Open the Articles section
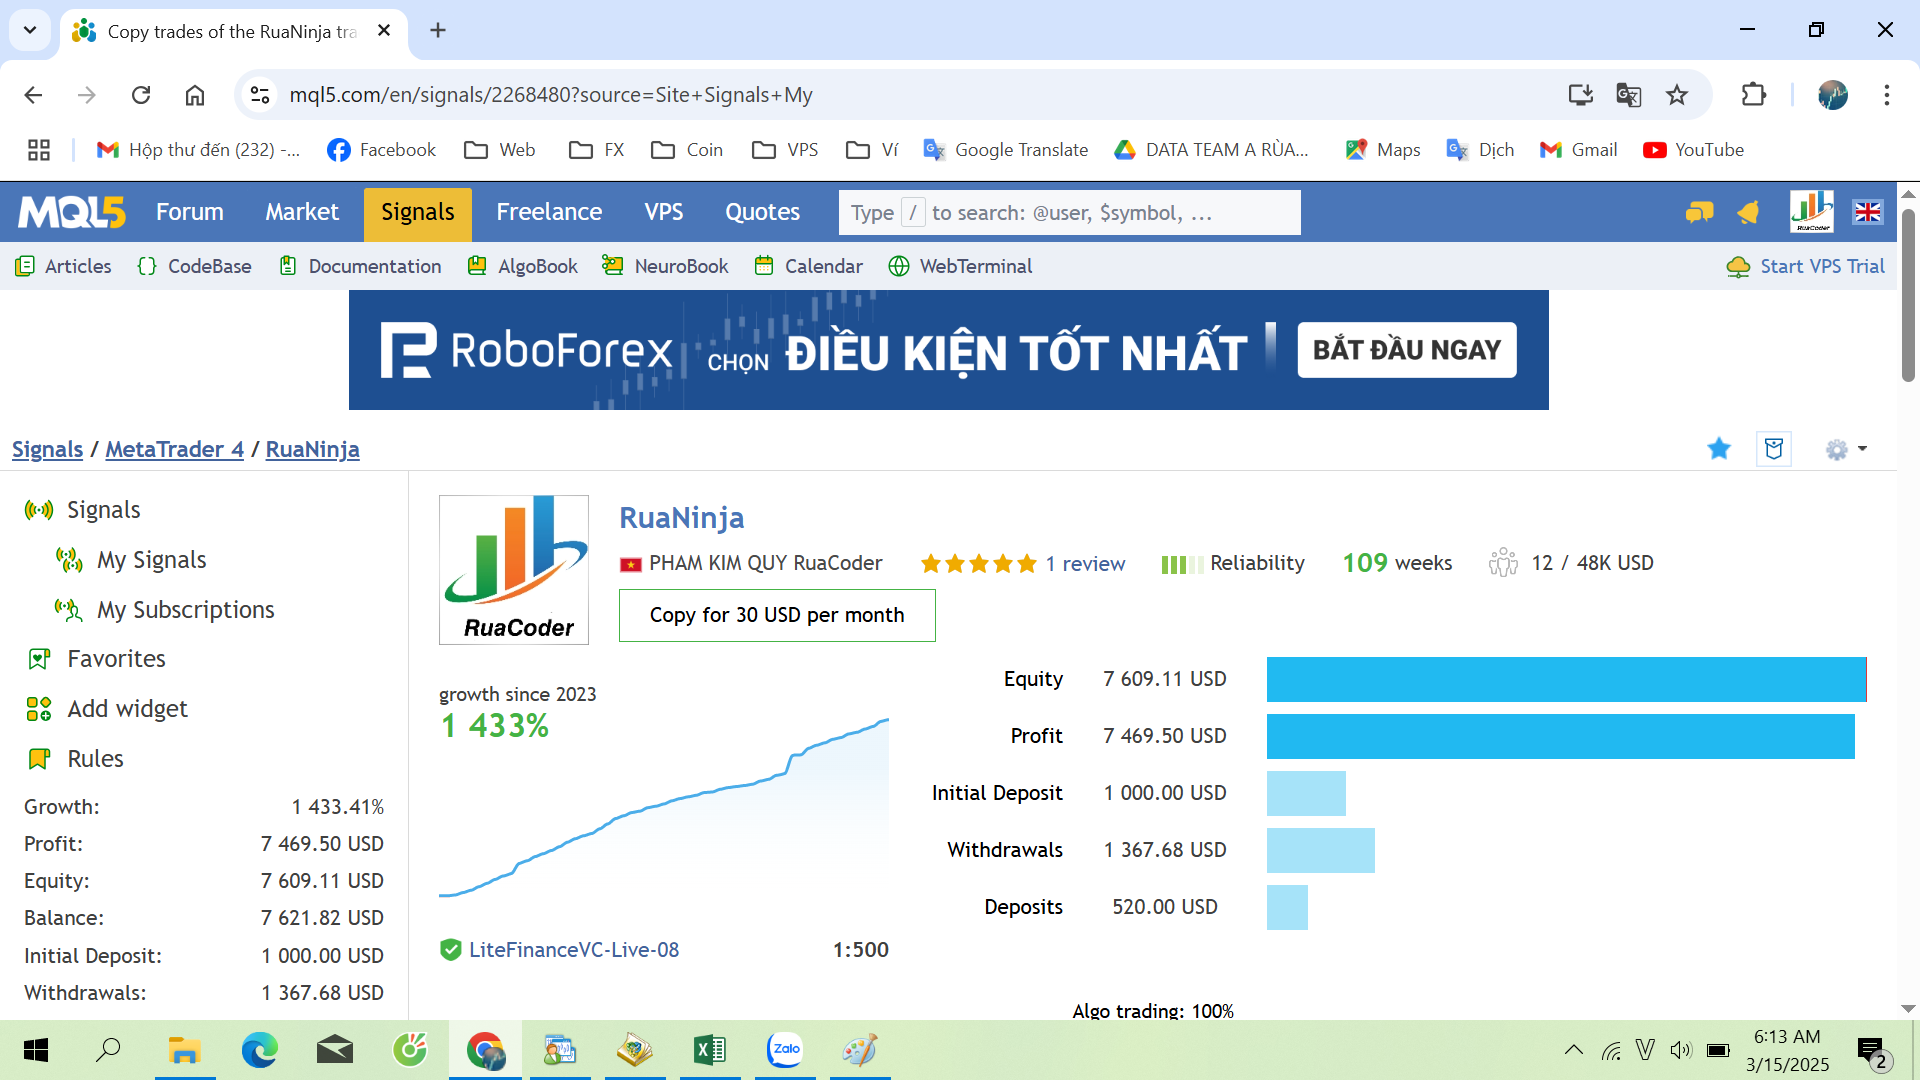Screen dimensions: 1920x1080 (63, 266)
